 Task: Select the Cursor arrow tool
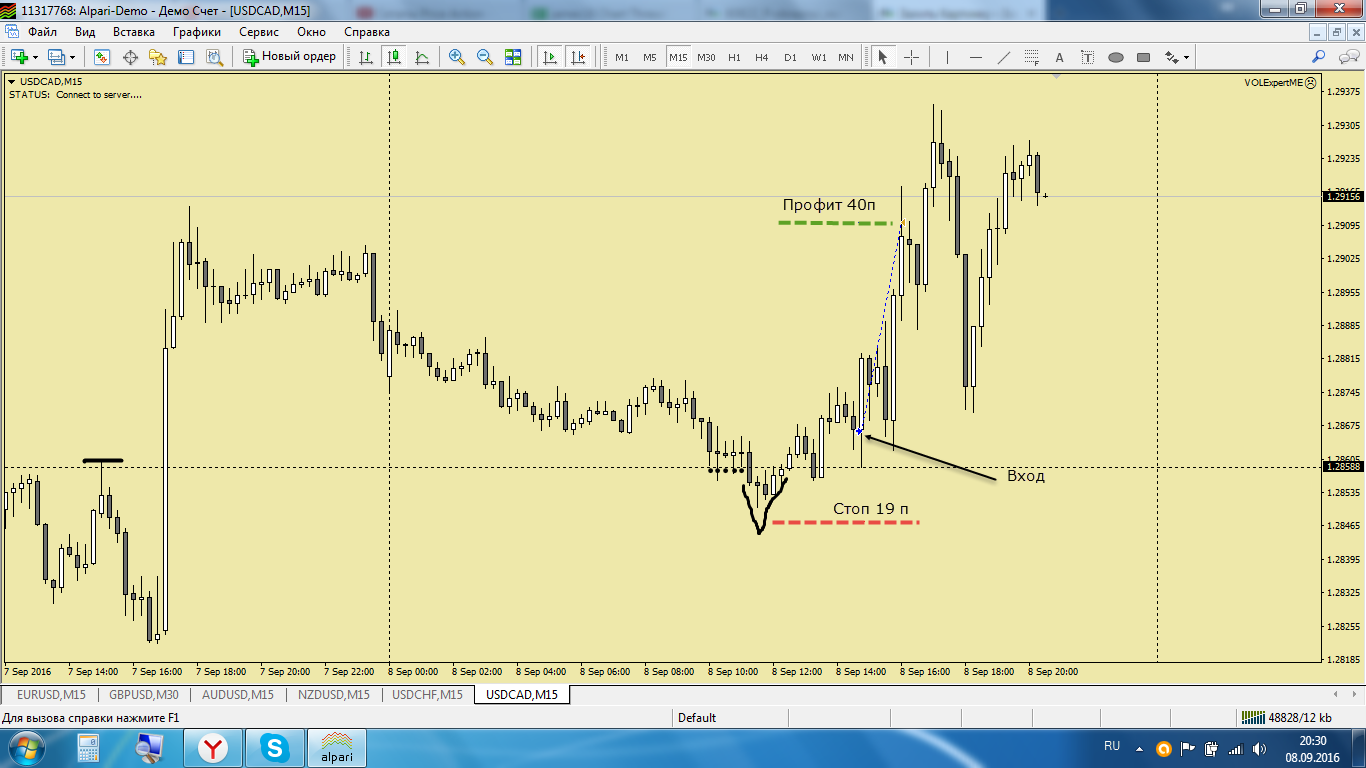coord(882,57)
